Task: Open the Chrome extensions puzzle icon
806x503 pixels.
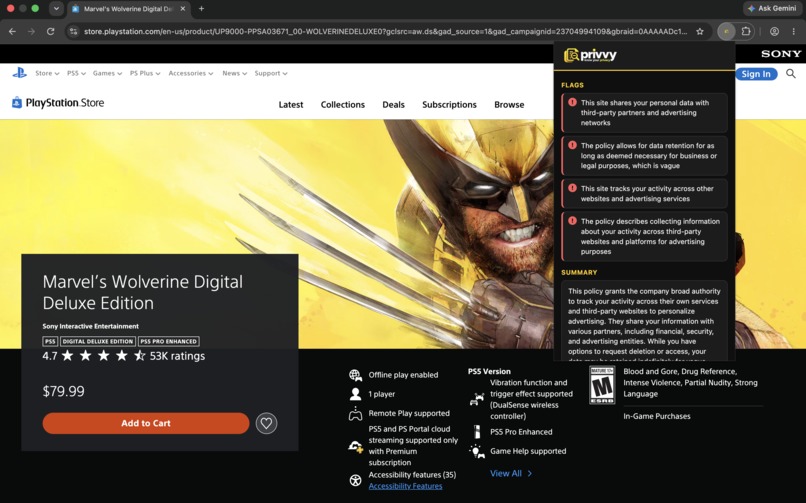Action: coord(745,31)
